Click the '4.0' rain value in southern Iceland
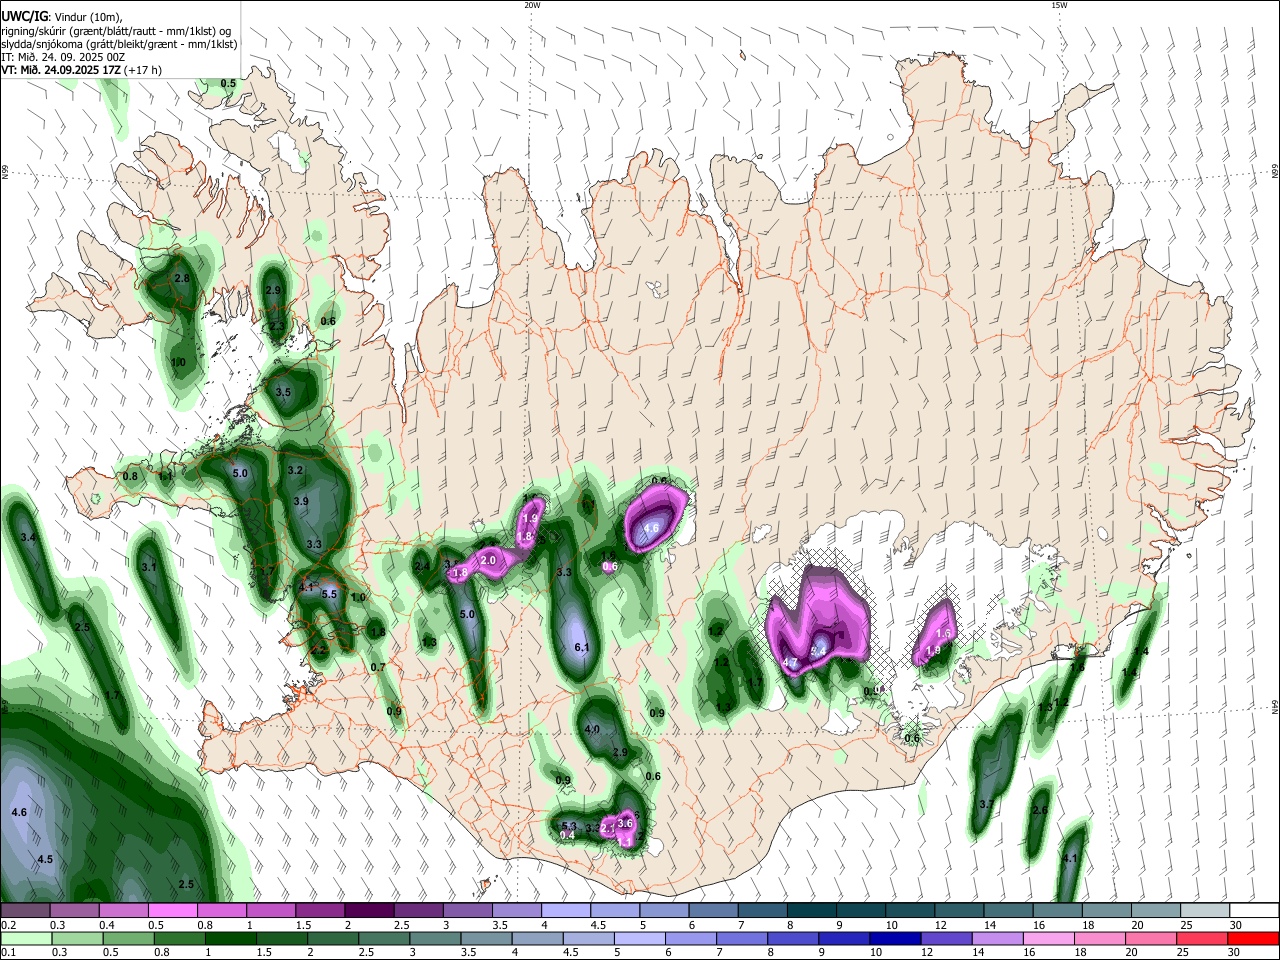This screenshot has width=1280, height=960. [x=592, y=729]
